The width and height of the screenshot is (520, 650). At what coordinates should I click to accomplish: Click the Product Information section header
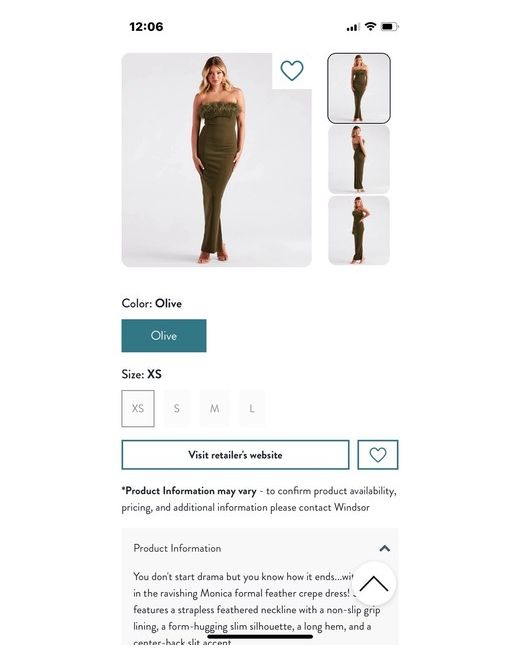[260, 548]
